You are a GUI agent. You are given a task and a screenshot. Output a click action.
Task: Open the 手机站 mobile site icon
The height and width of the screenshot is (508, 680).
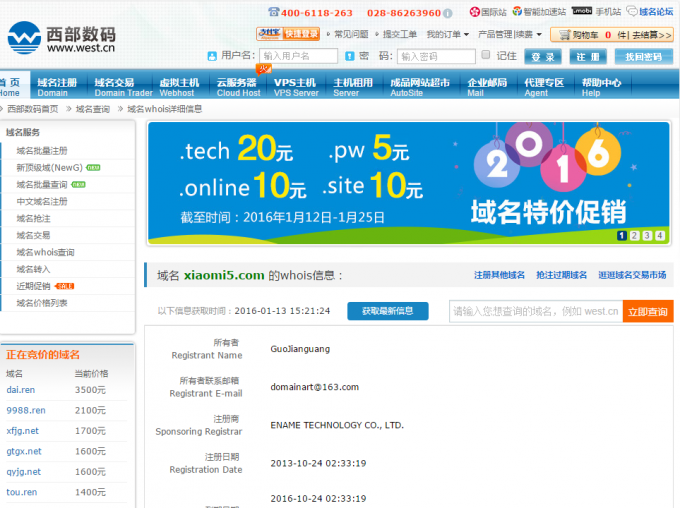(582, 12)
